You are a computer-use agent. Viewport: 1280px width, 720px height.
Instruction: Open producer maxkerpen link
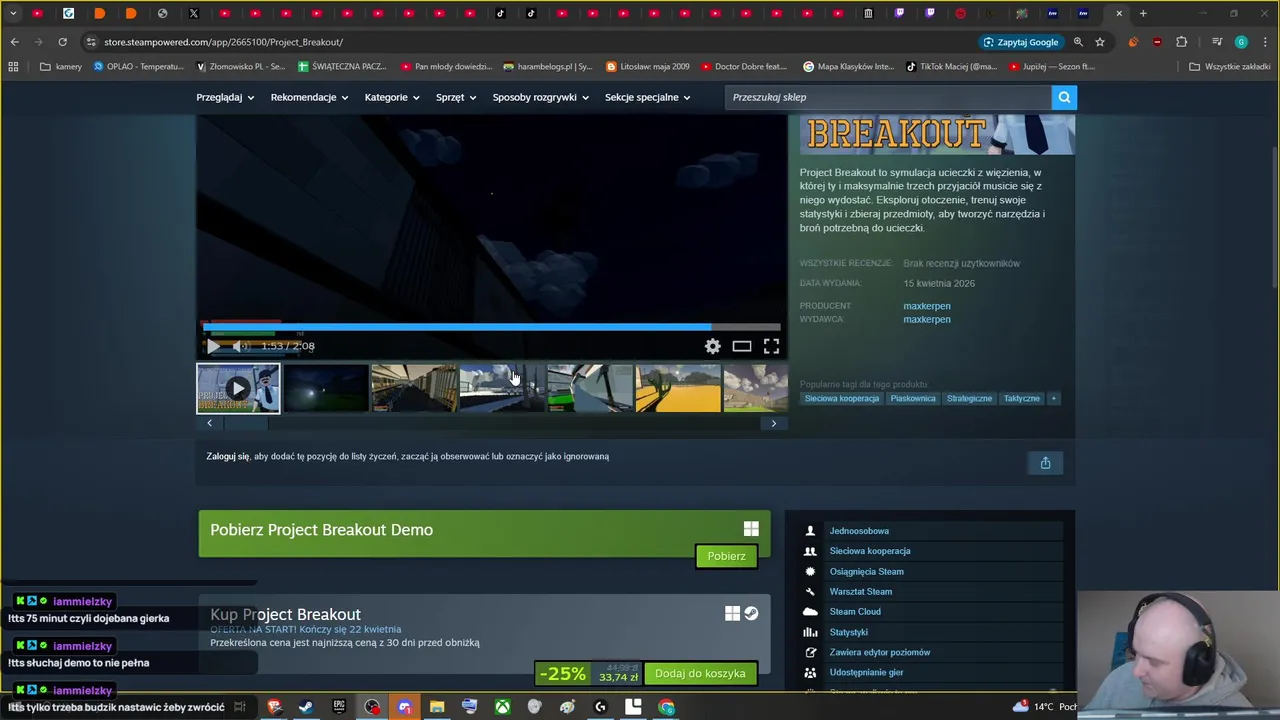click(x=927, y=306)
